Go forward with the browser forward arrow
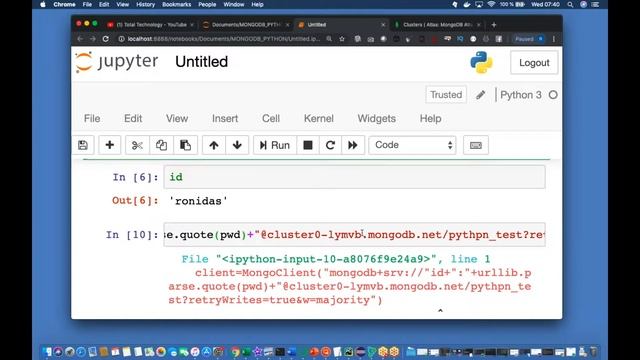The width and height of the screenshot is (640, 360). coord(93,39)
